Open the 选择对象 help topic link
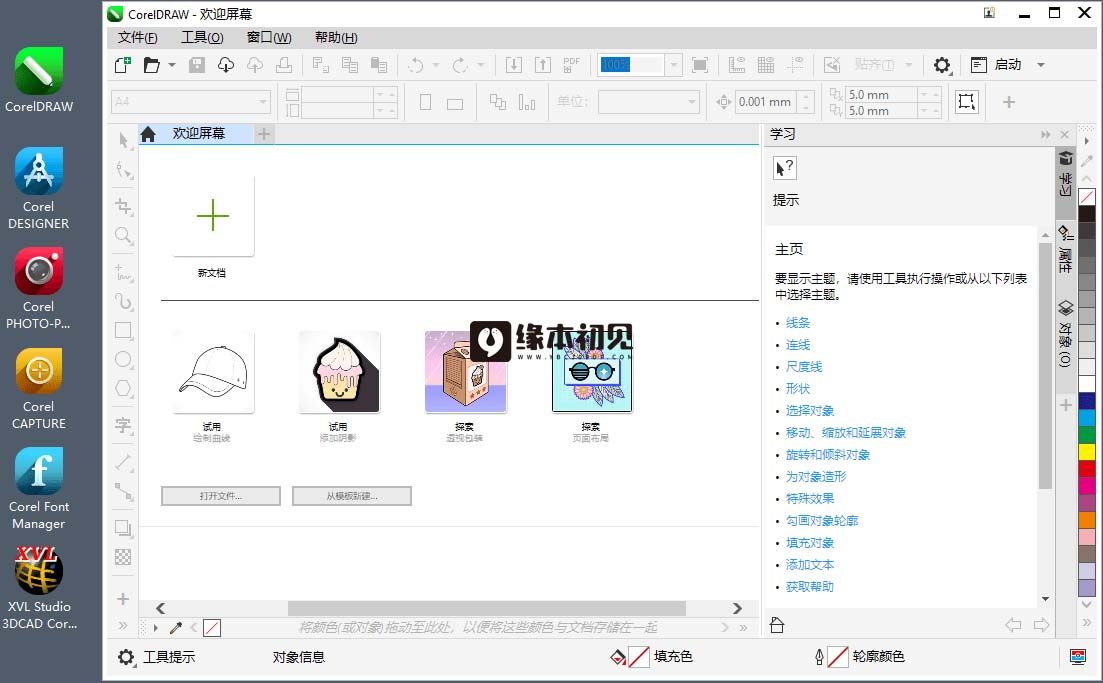 [810, 411]
